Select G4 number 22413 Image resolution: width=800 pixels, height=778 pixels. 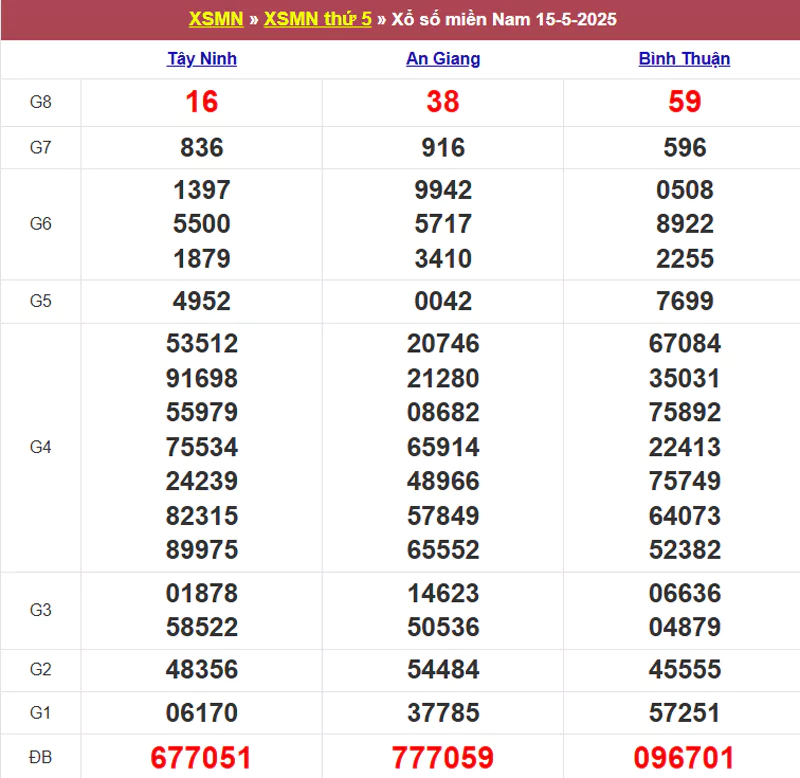tap(685, 447)
